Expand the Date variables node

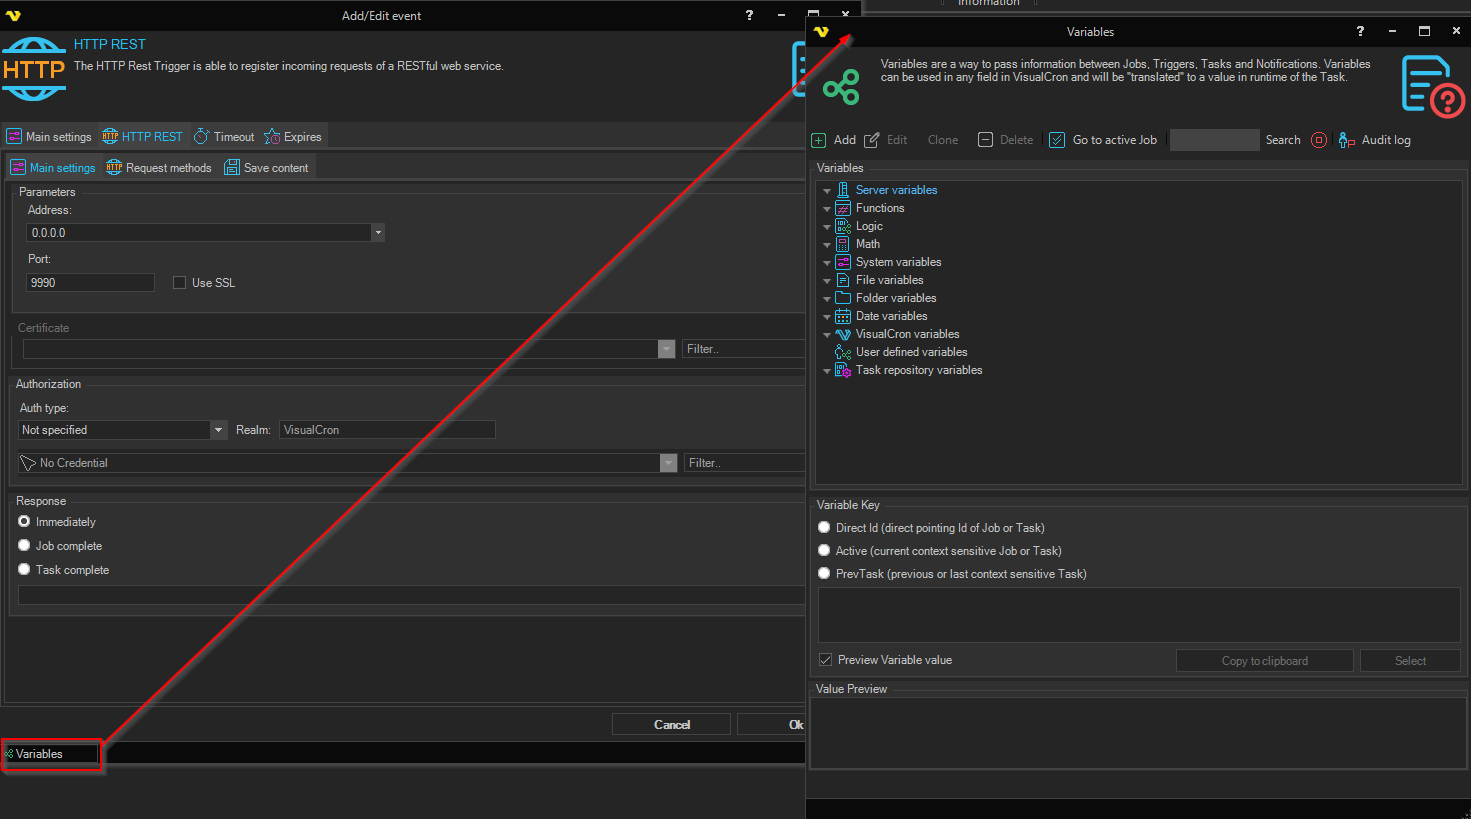(x=827, y=317)
